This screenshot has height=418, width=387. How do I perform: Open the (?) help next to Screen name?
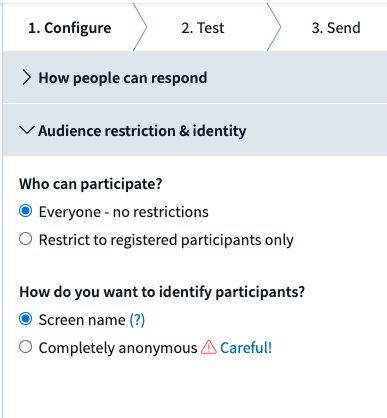click(137, 320)
